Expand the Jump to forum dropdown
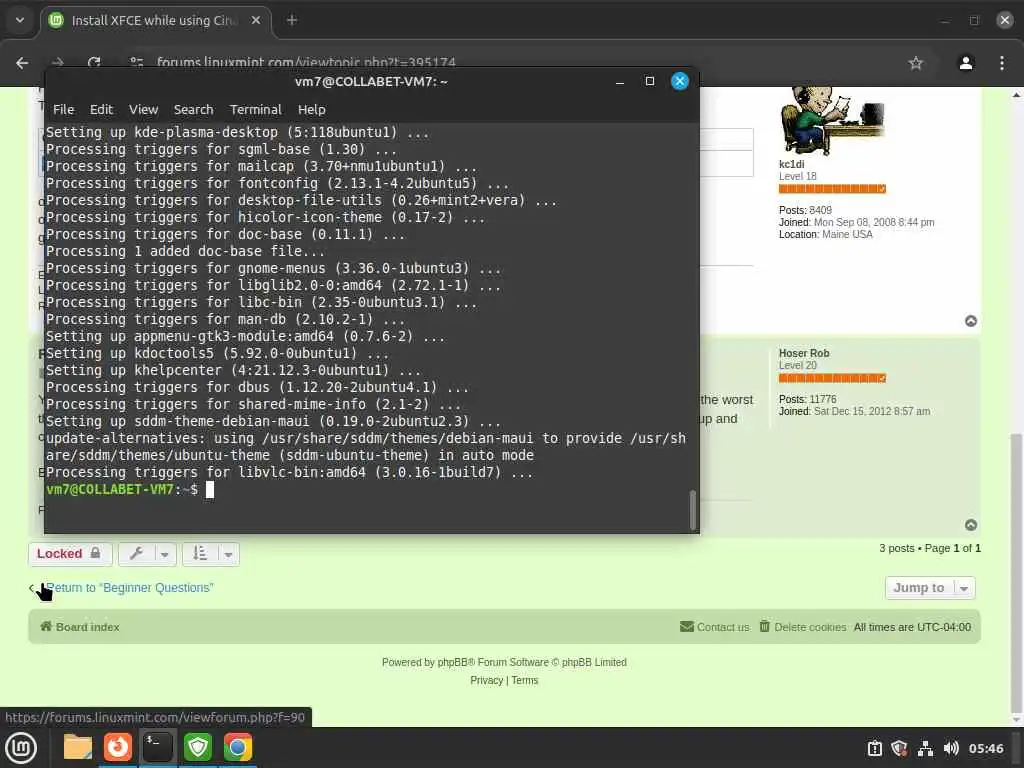 930,588
